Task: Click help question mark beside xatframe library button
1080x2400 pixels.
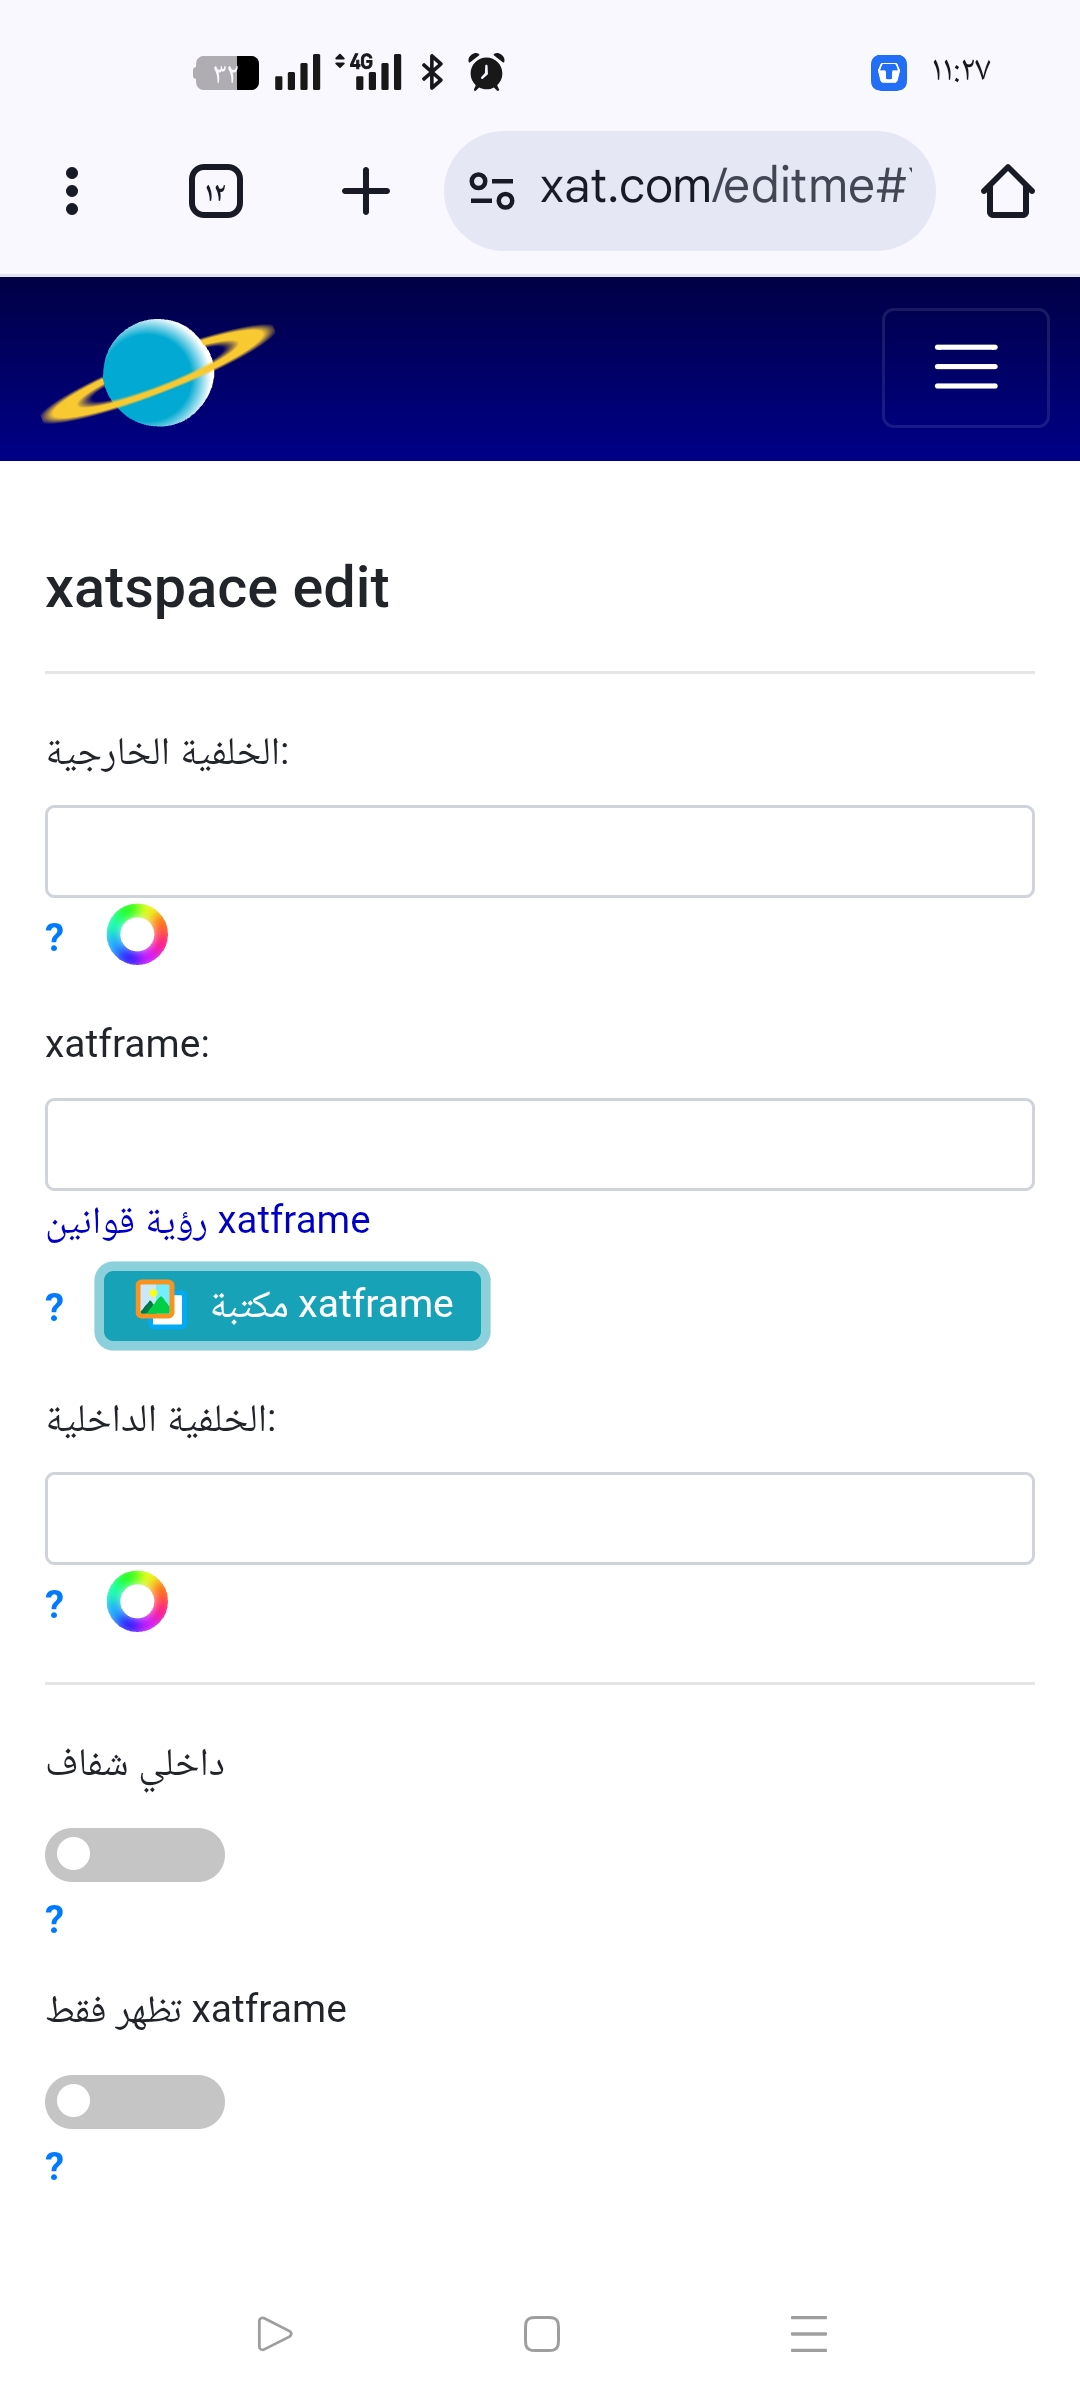Action: pos(55,1306)
